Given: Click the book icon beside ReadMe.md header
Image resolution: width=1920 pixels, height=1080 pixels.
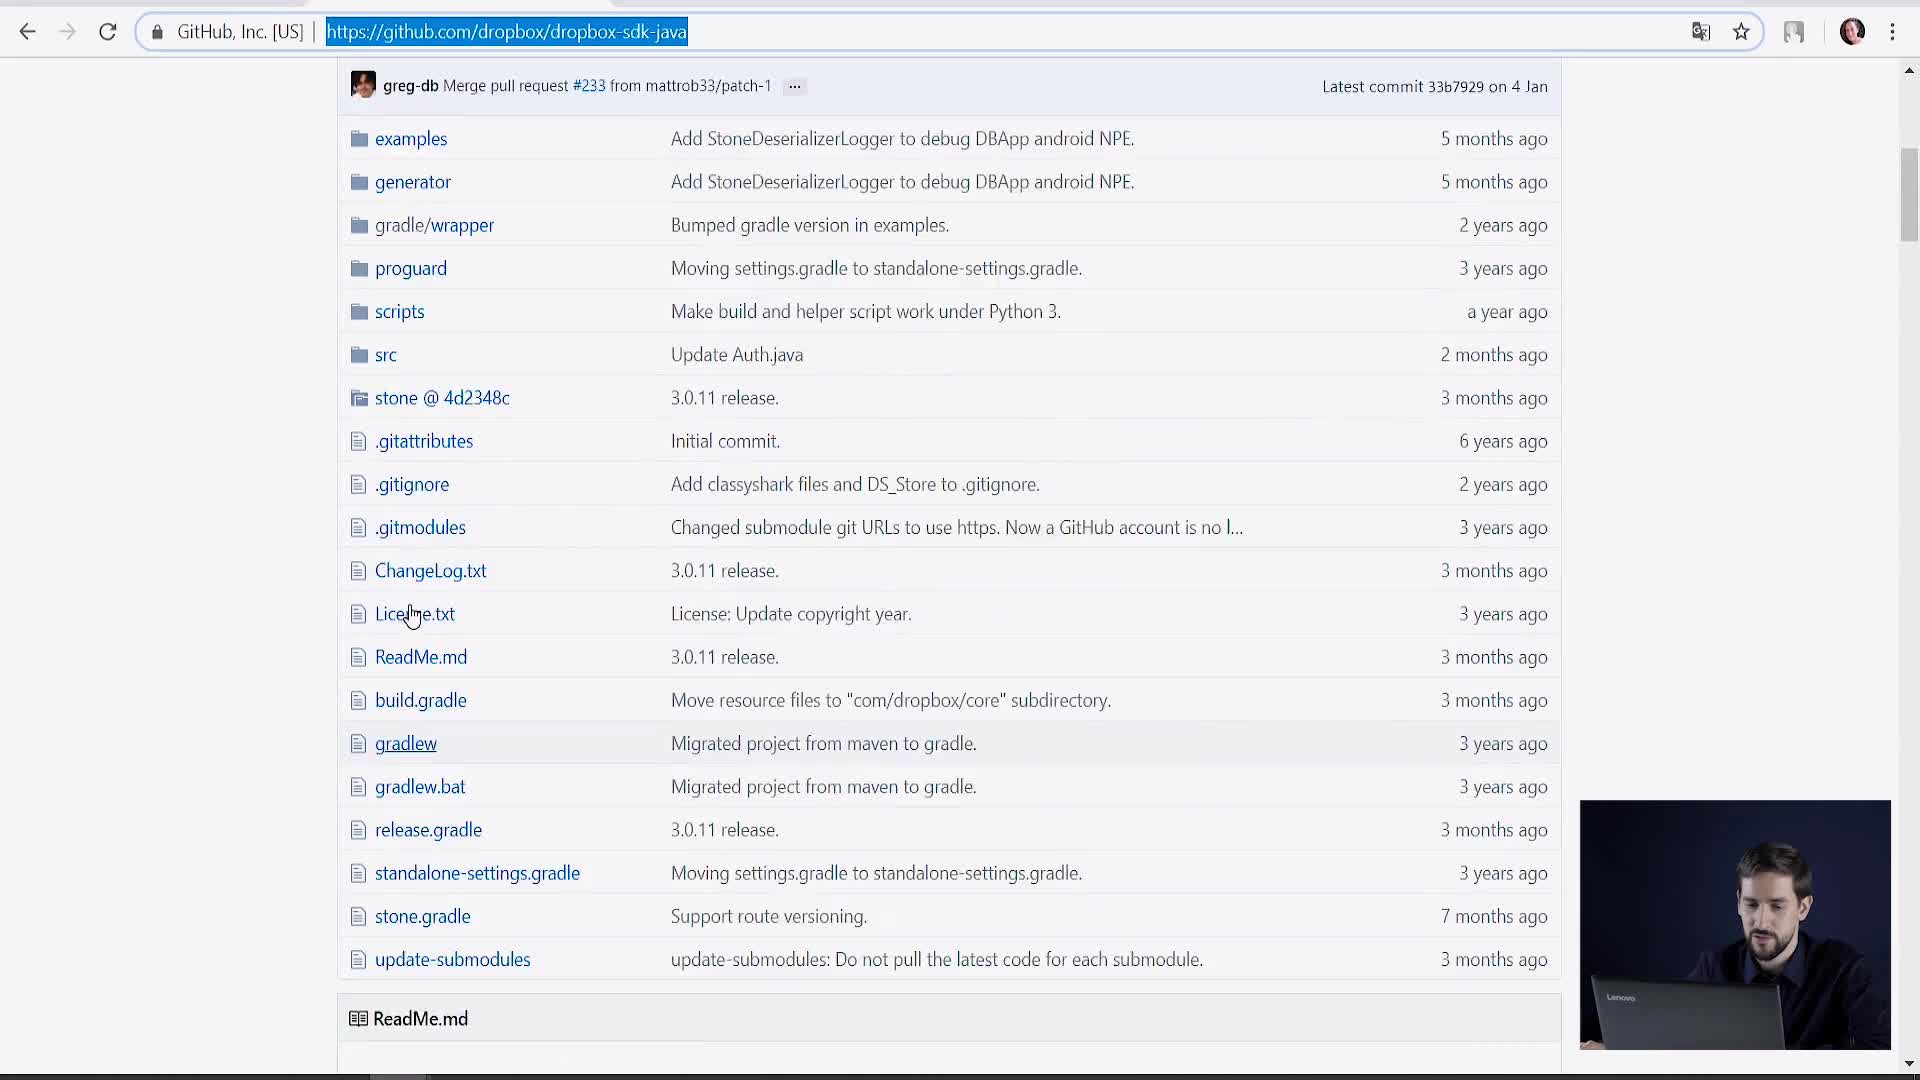Looking at the screenshot, I should 358,1019.
